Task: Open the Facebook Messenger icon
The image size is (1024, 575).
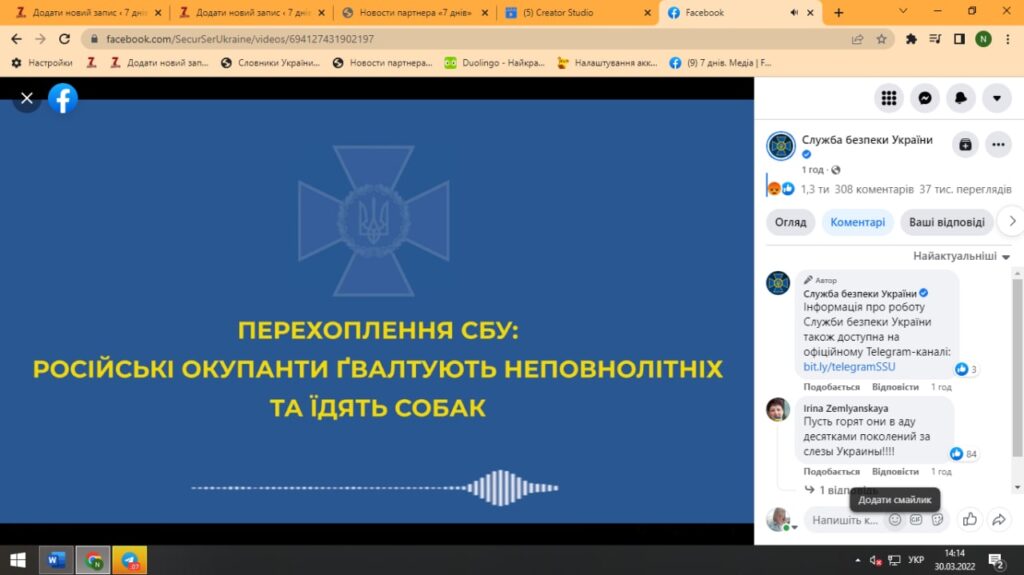Action: pyautogui.click(x=925, y=98)
